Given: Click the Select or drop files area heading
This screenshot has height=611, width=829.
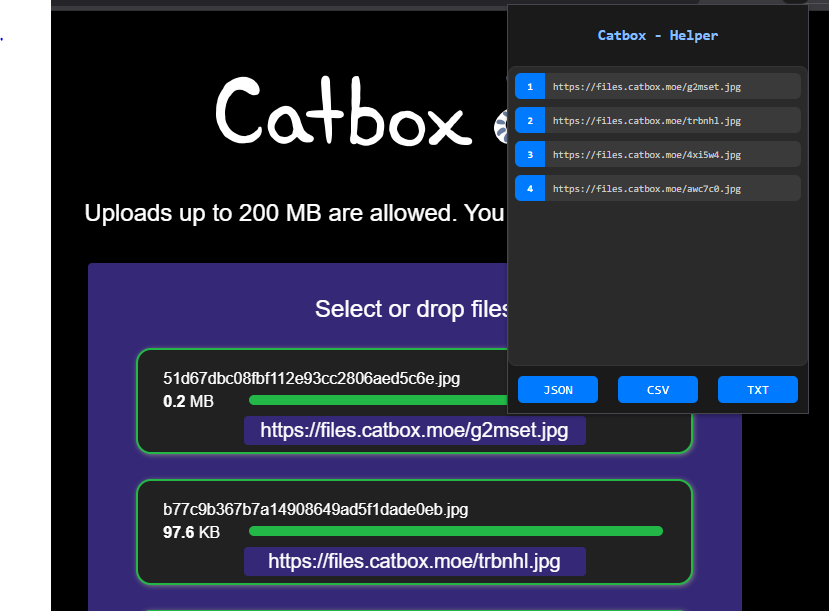Looking at the screenshot, I should pos(411,309).
